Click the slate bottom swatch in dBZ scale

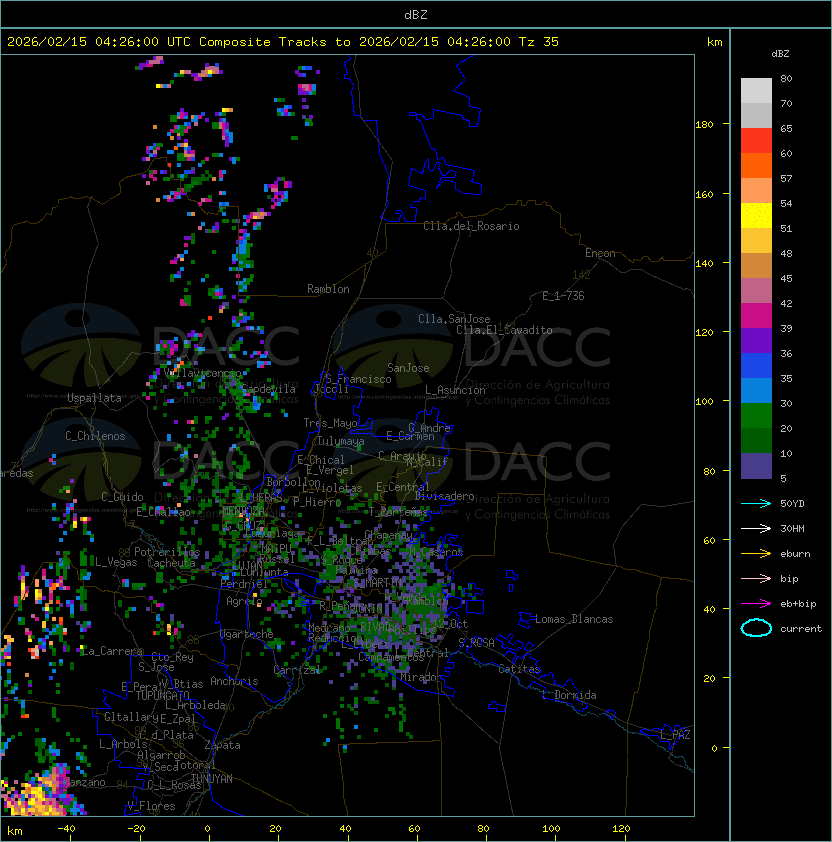click(x=756, y=466)
